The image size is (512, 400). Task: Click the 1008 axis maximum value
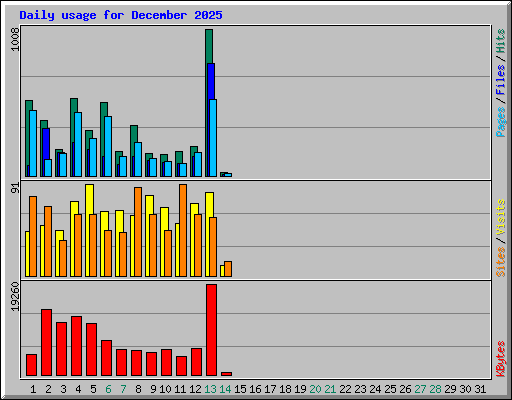15,39
